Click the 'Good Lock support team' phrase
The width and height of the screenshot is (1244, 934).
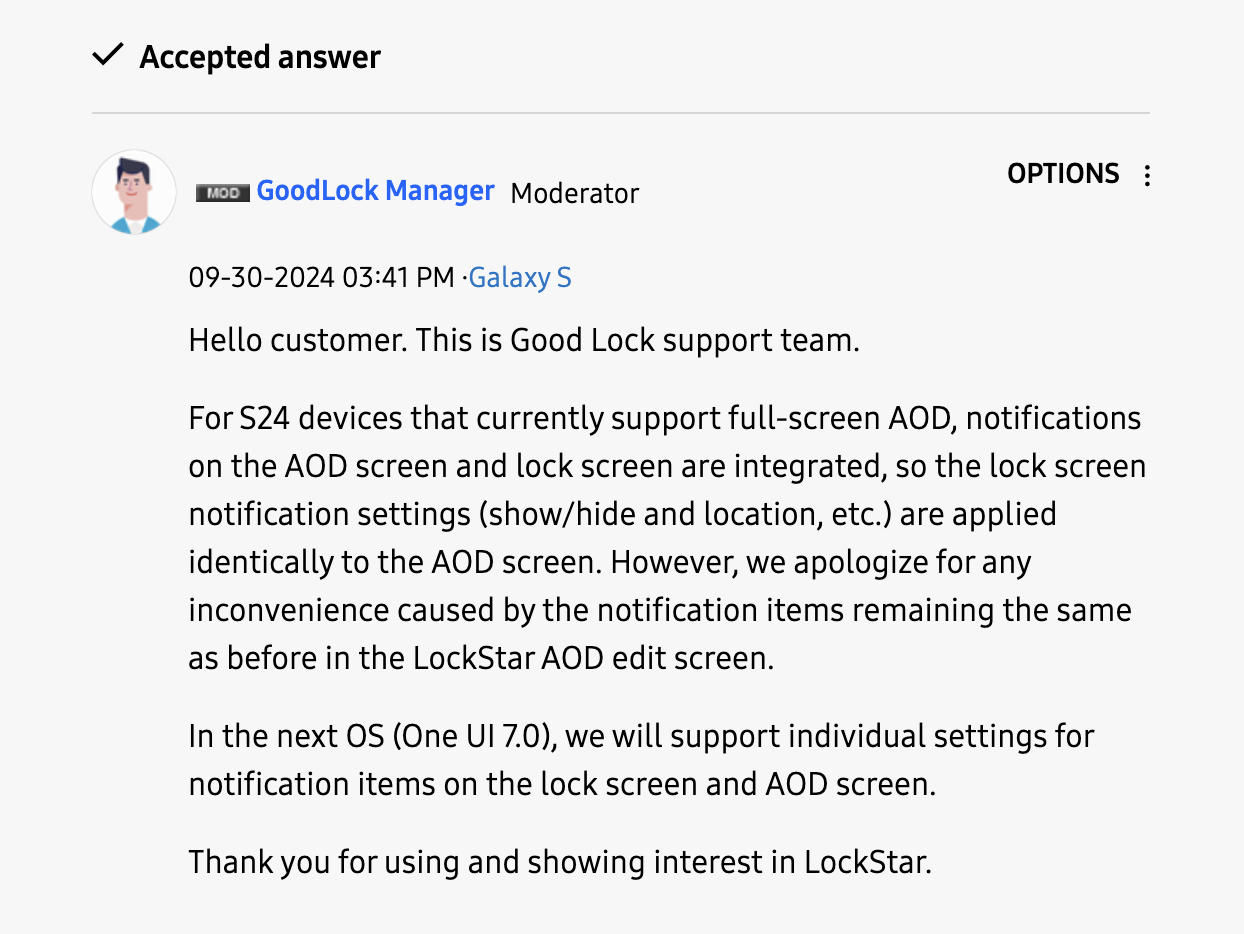(x=684, y=341)
